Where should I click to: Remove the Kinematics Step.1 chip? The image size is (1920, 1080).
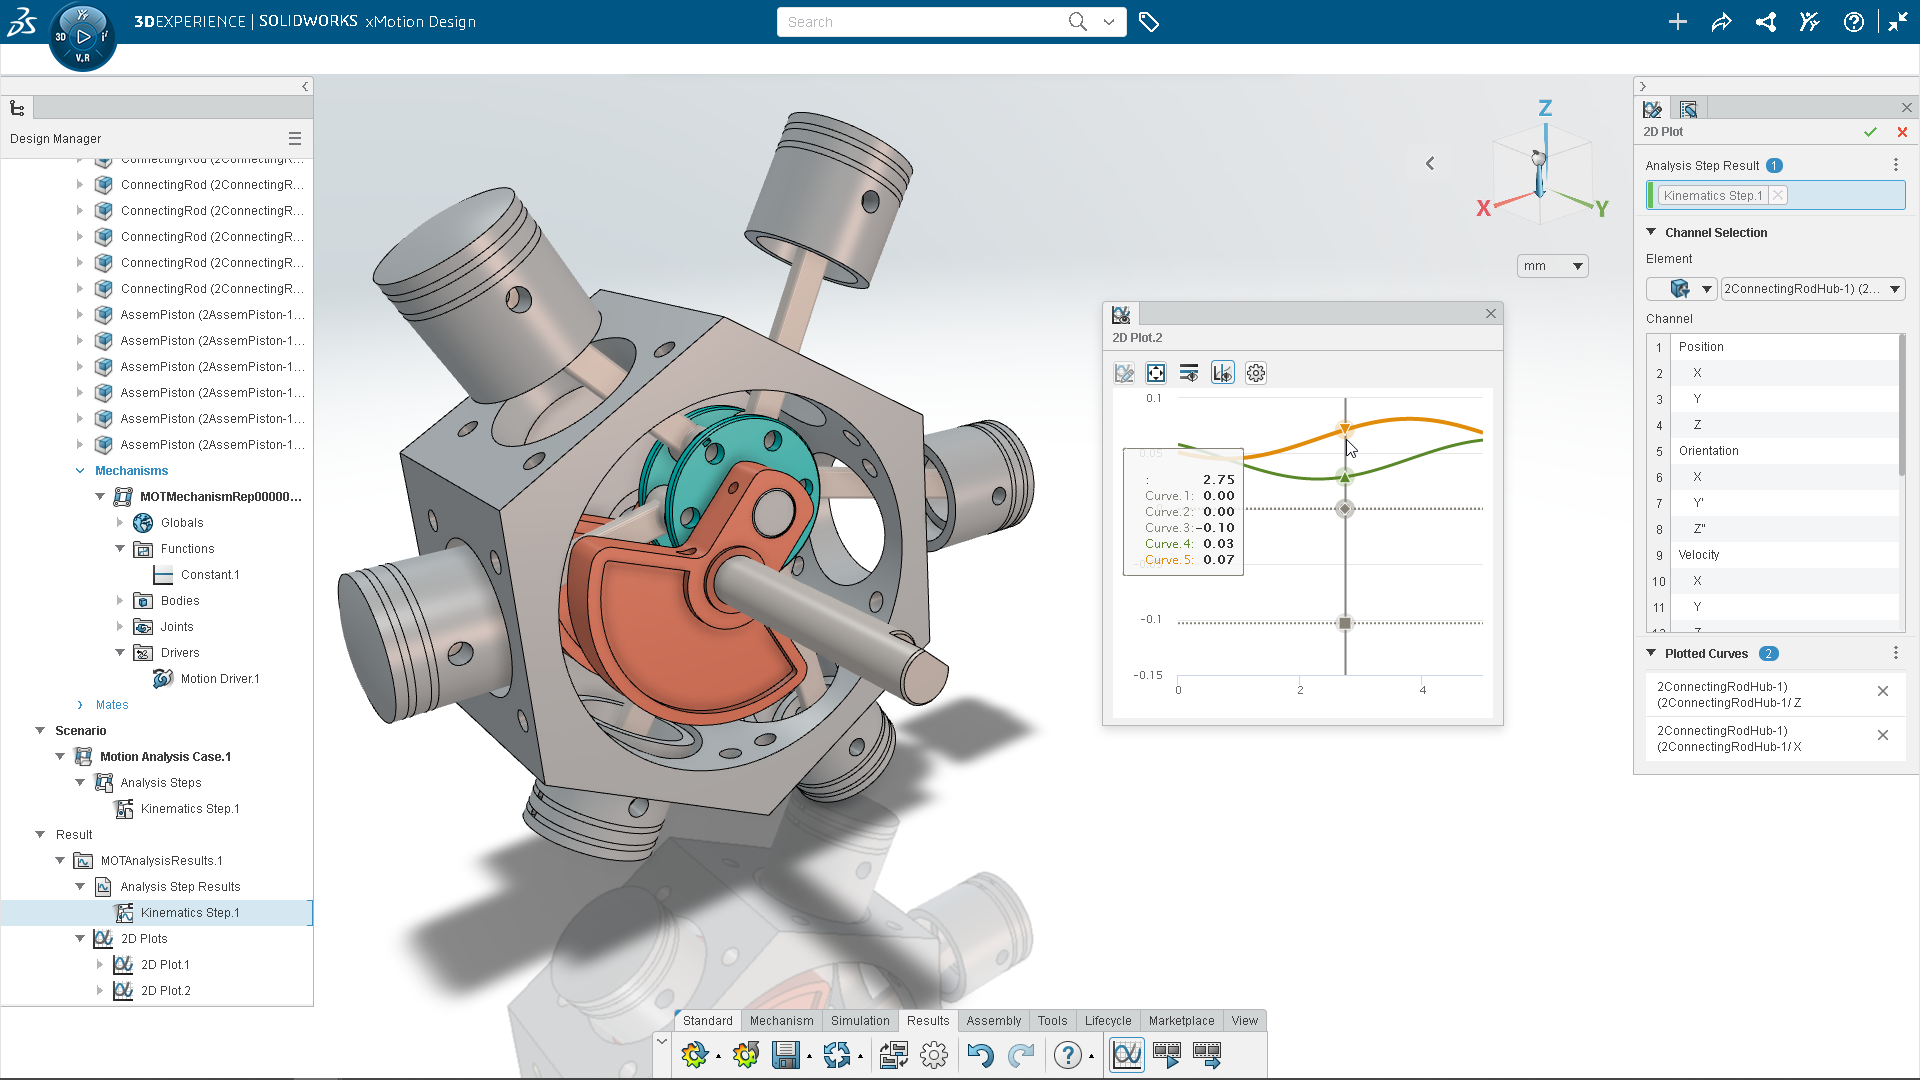coord(1777,194)
